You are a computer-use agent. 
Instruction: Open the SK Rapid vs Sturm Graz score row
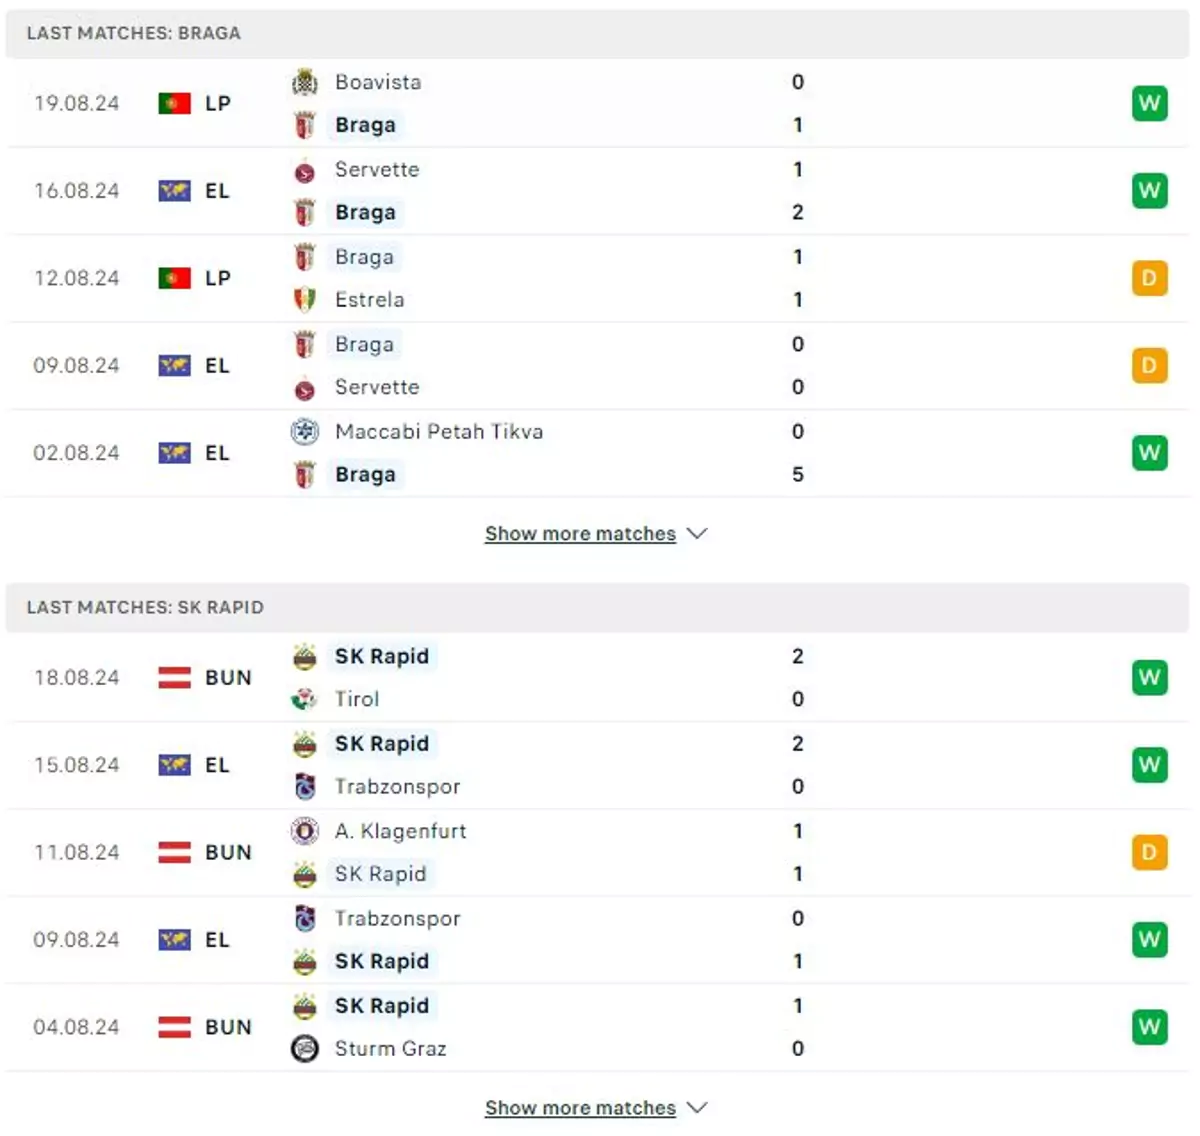click(x=597, y=1028)
